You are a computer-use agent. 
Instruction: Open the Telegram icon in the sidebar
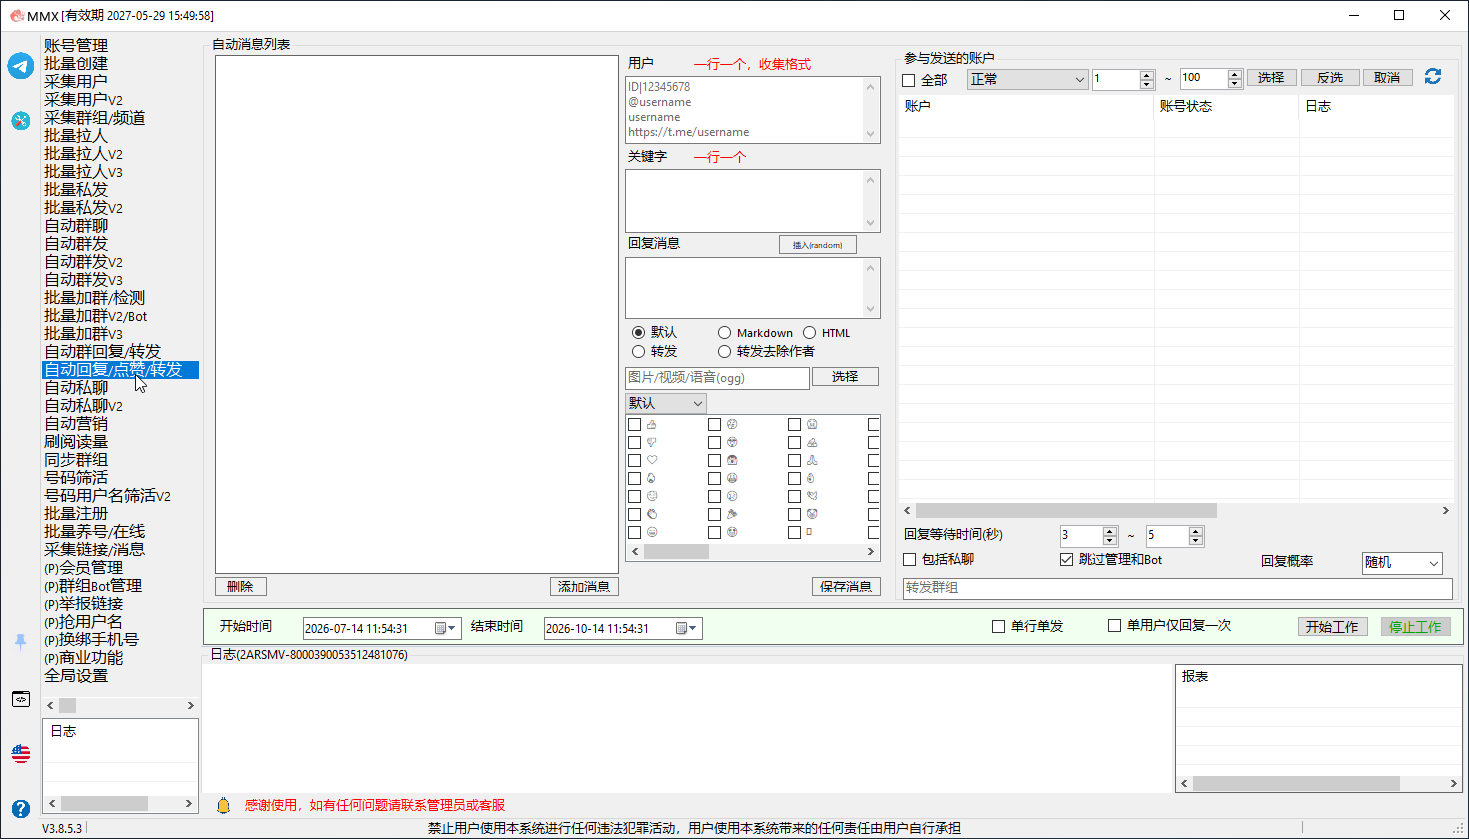(x=21, y=66)
